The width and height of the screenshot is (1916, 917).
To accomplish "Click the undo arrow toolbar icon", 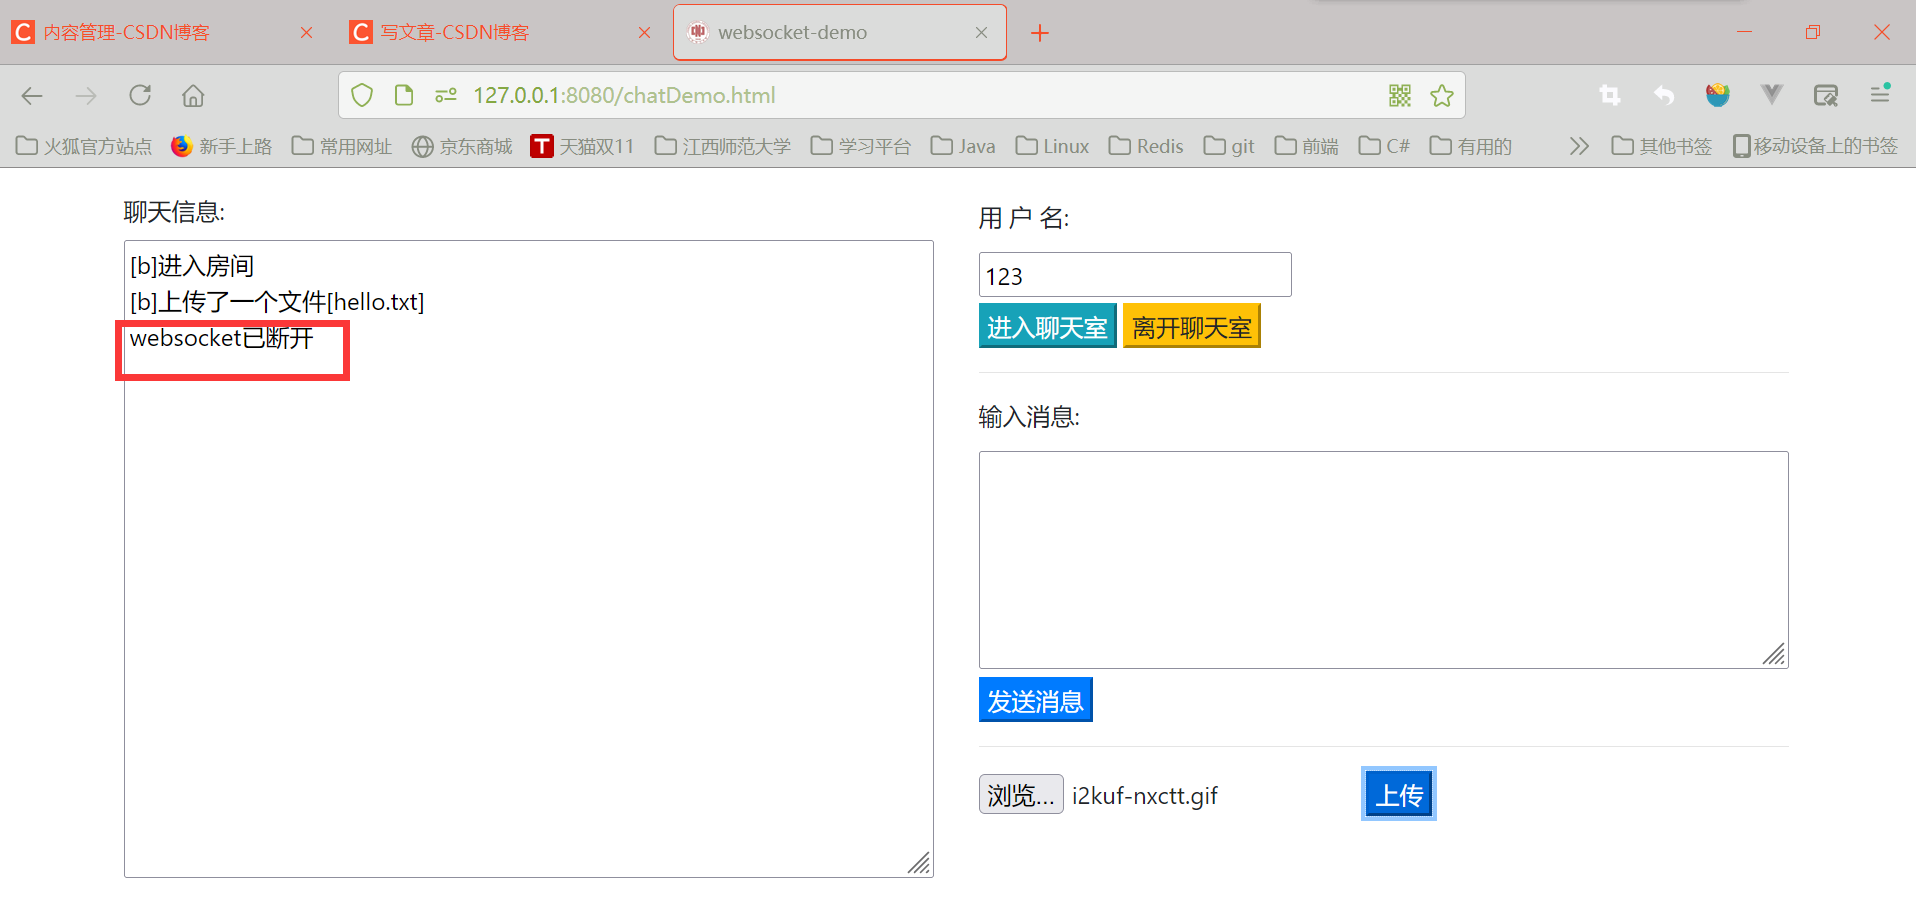I will click(1664, 95).
